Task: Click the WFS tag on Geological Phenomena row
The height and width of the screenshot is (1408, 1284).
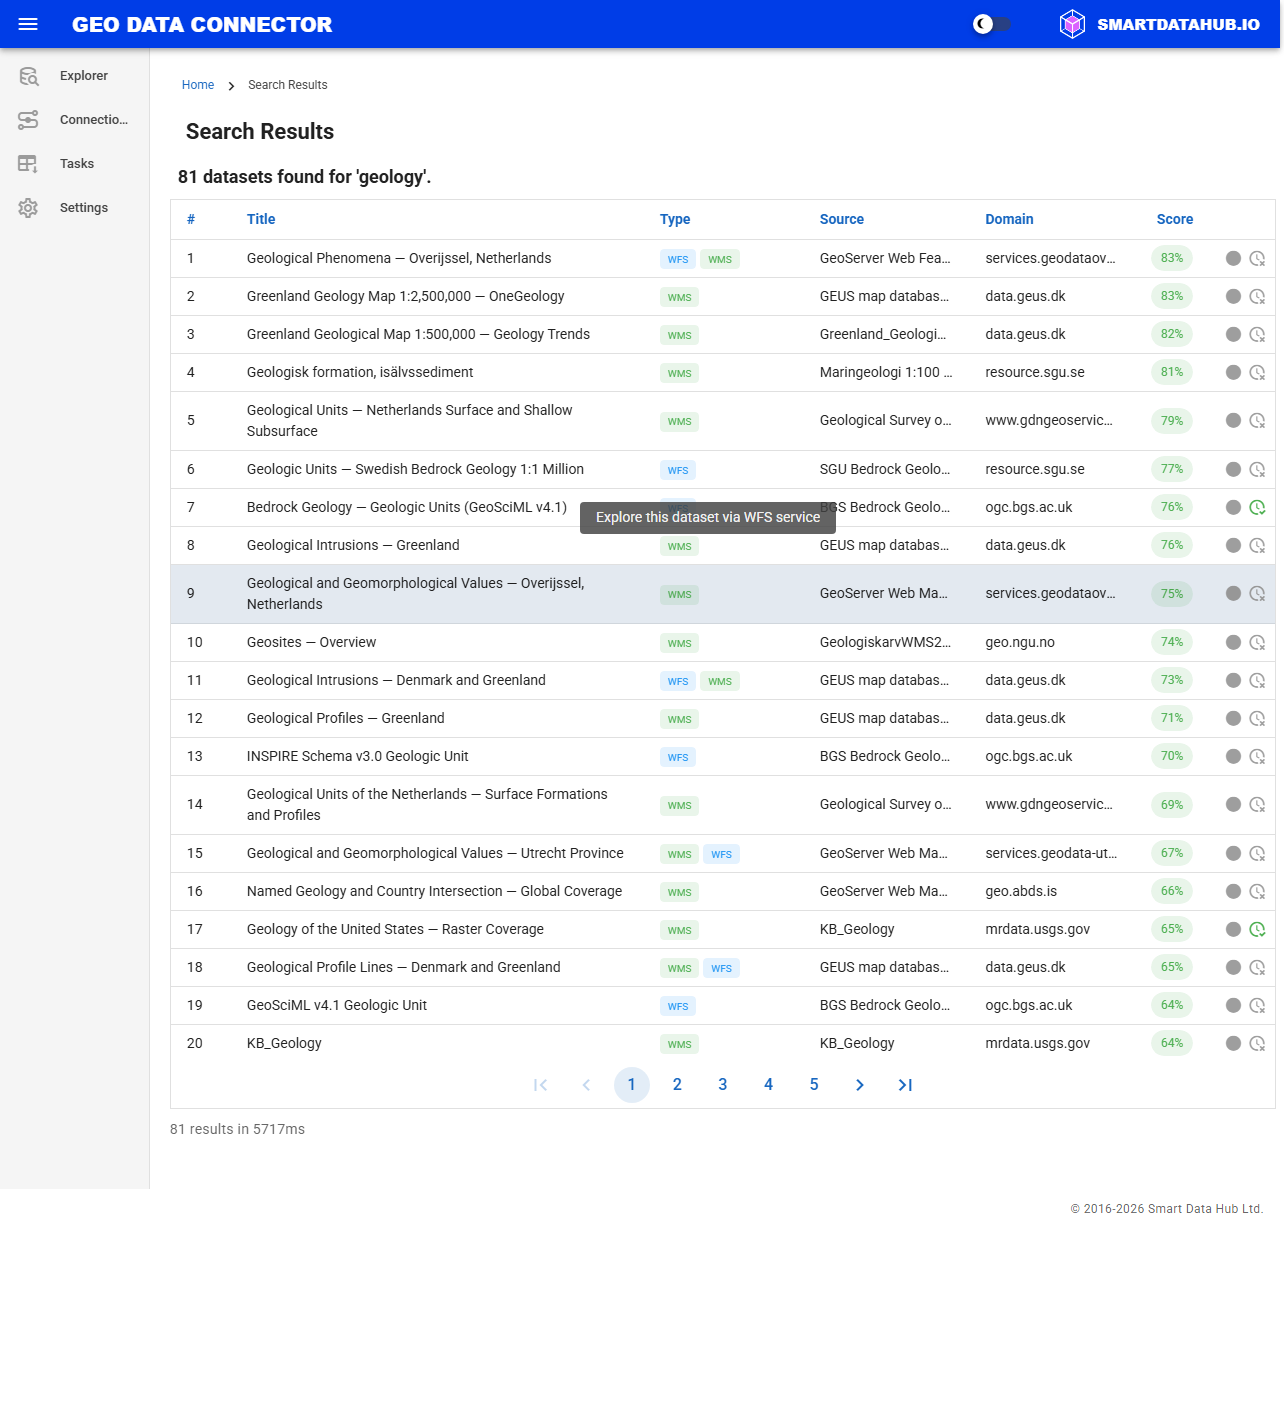Action: (x=678, y=259)
